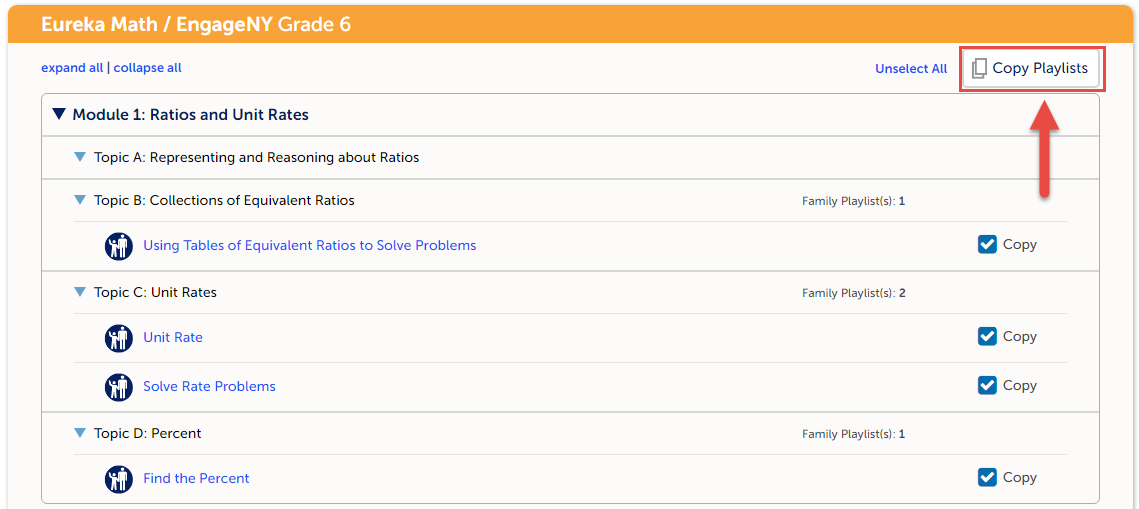Click the Eureka Math / EngageNY Grade 6 header
1139x509 pixels.
[196, 25]
